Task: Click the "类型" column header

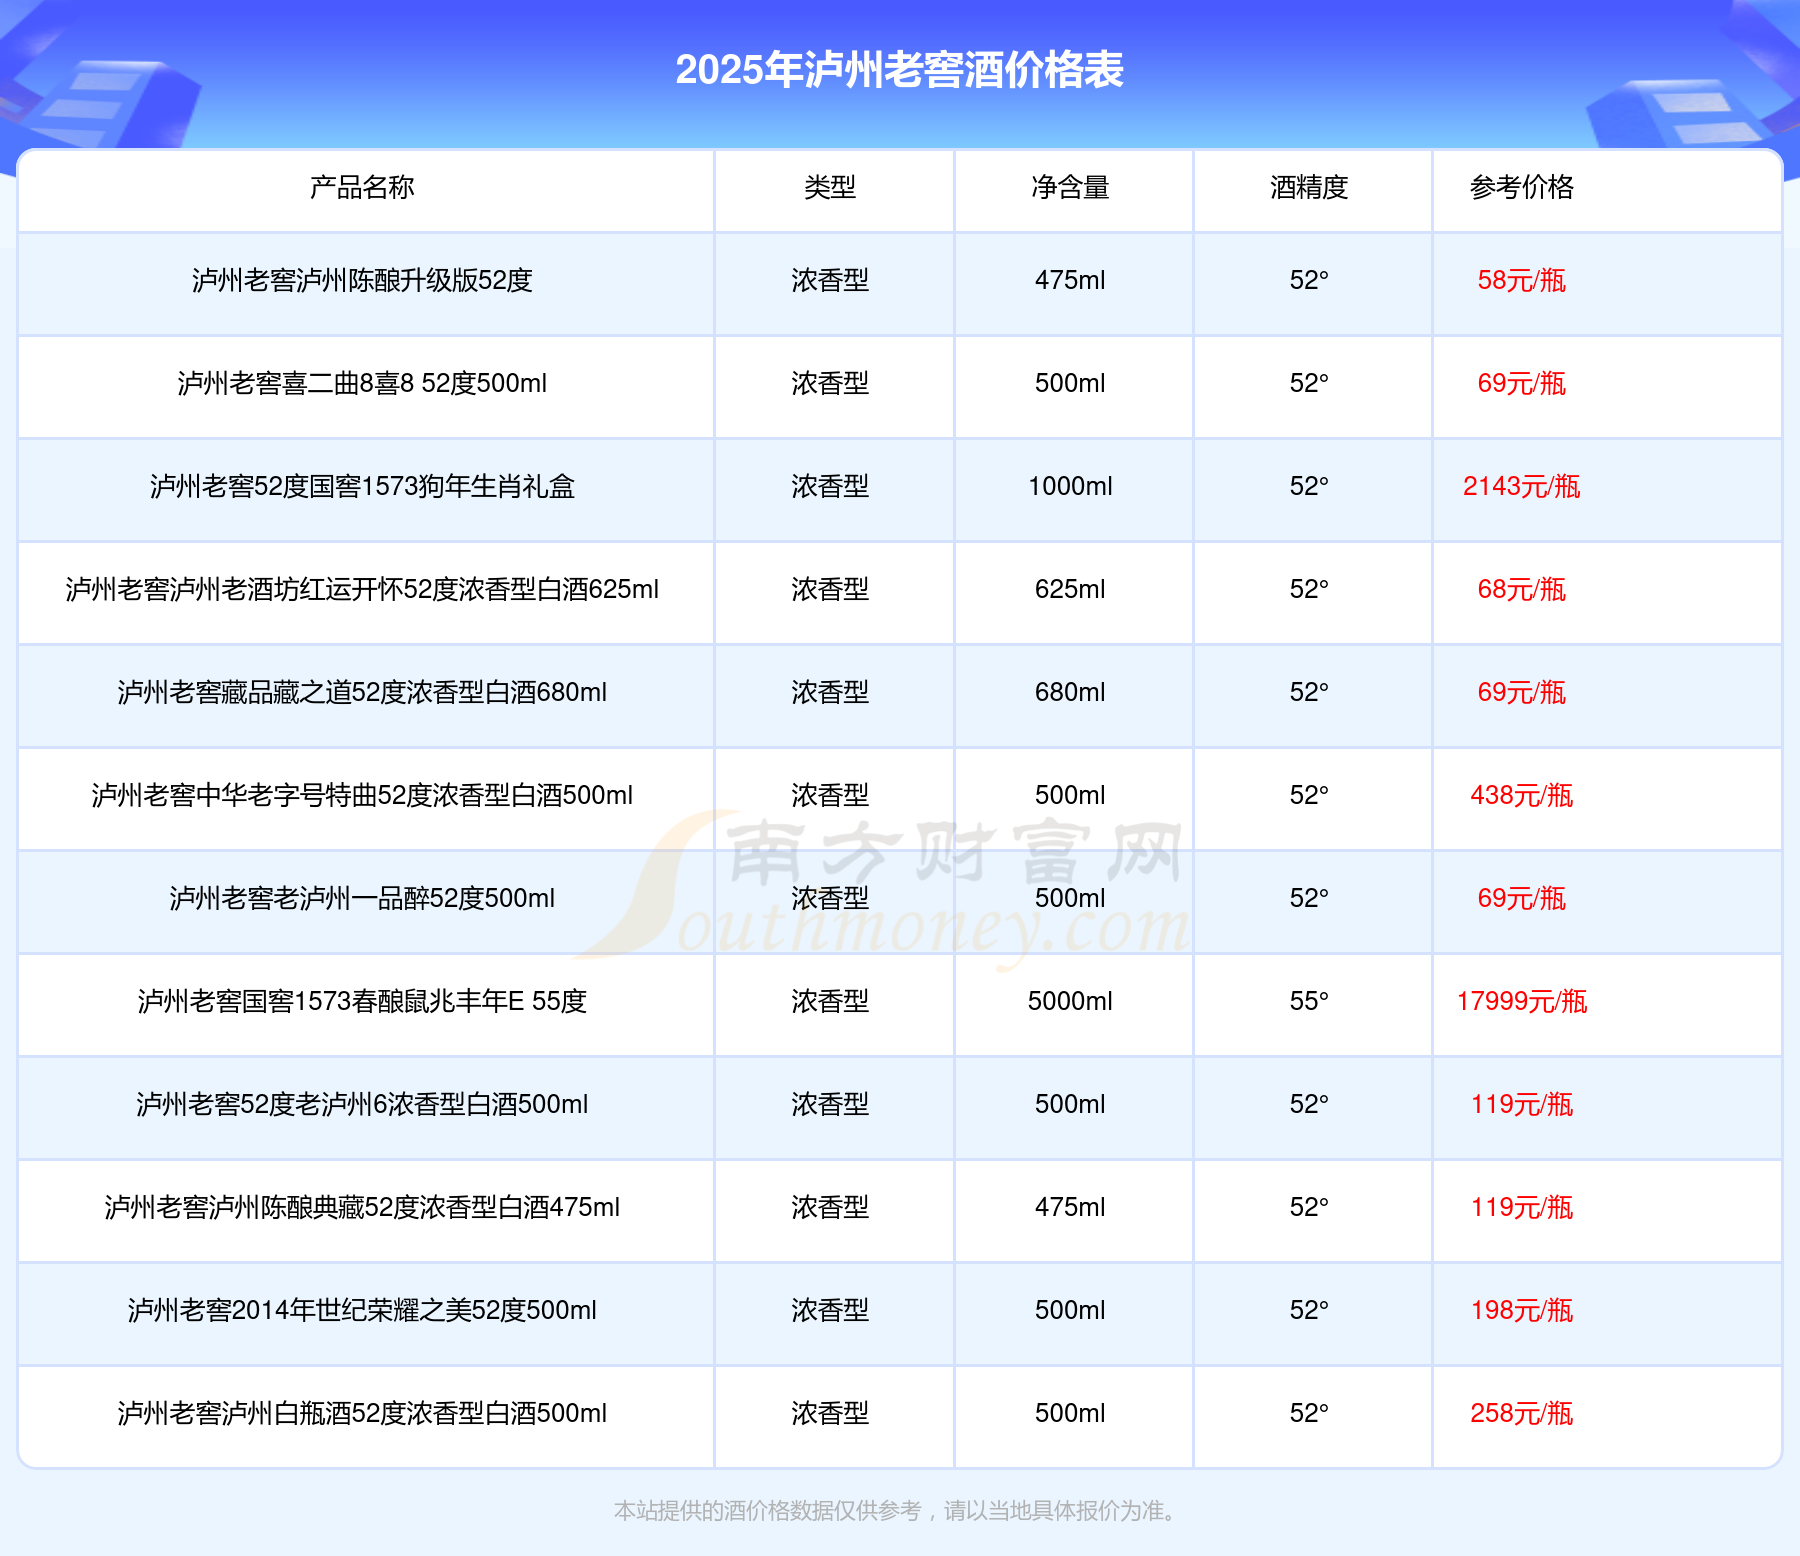Action: point(830,187)
